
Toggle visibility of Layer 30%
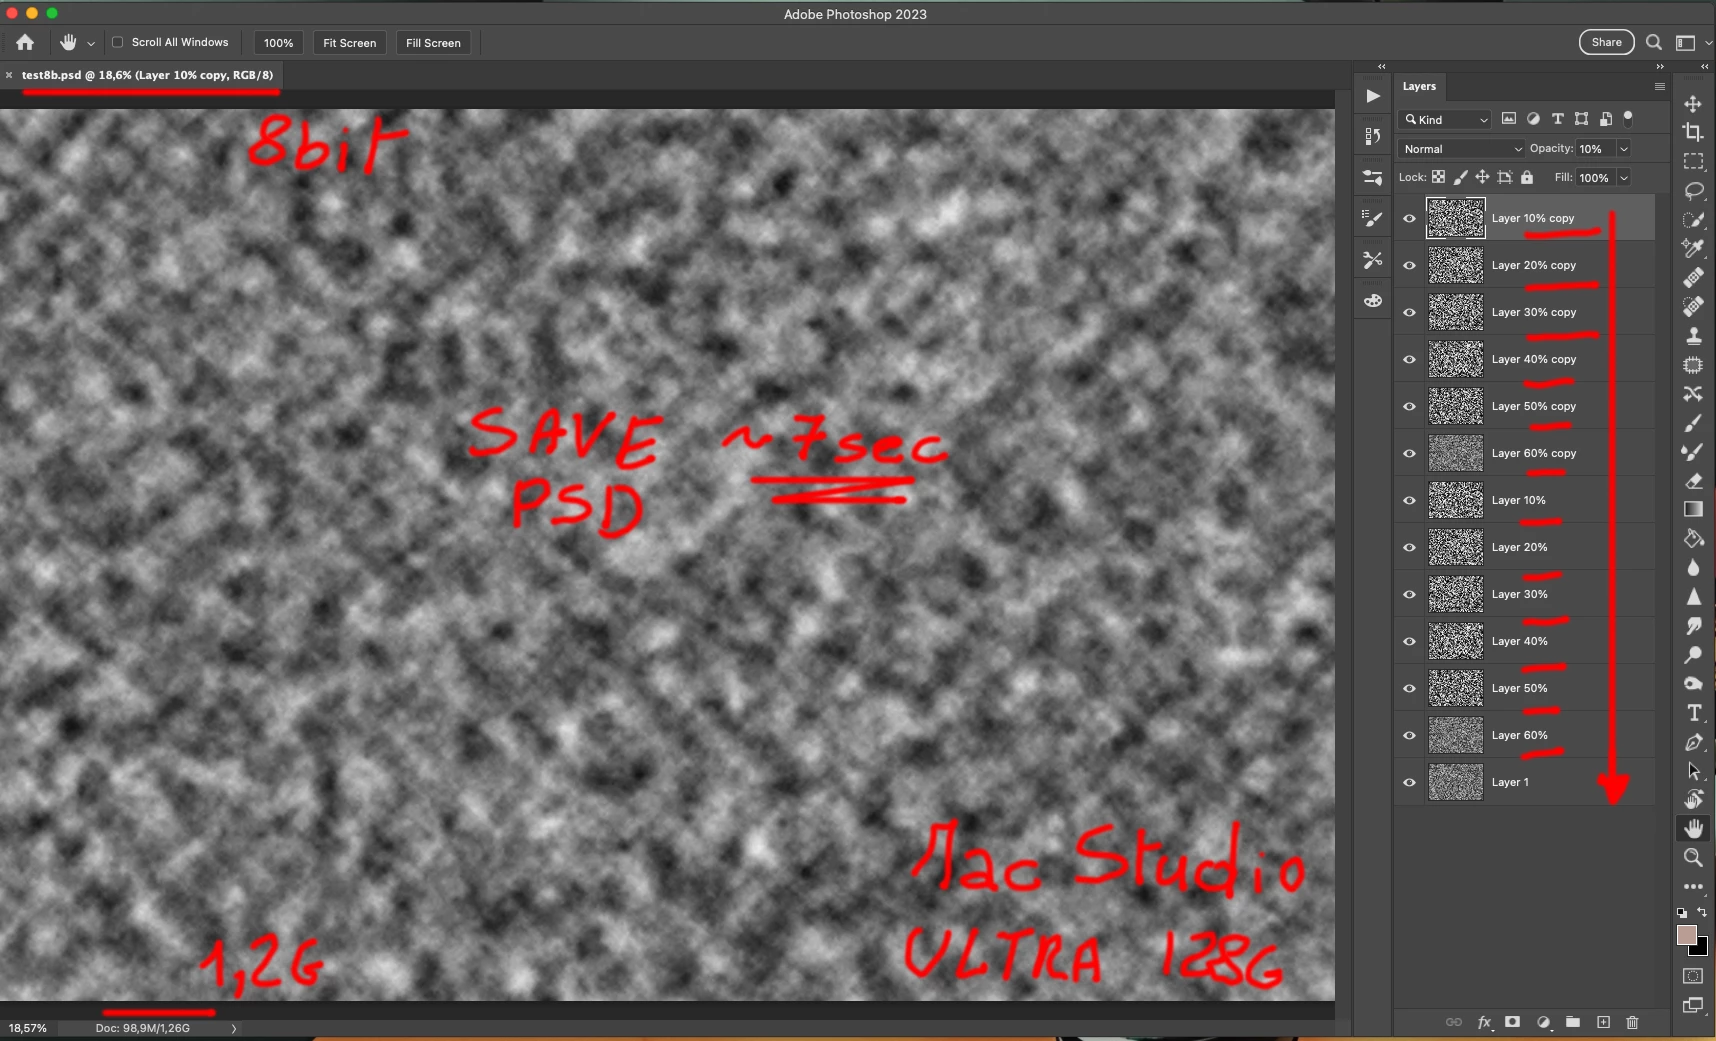(1409, 594)
